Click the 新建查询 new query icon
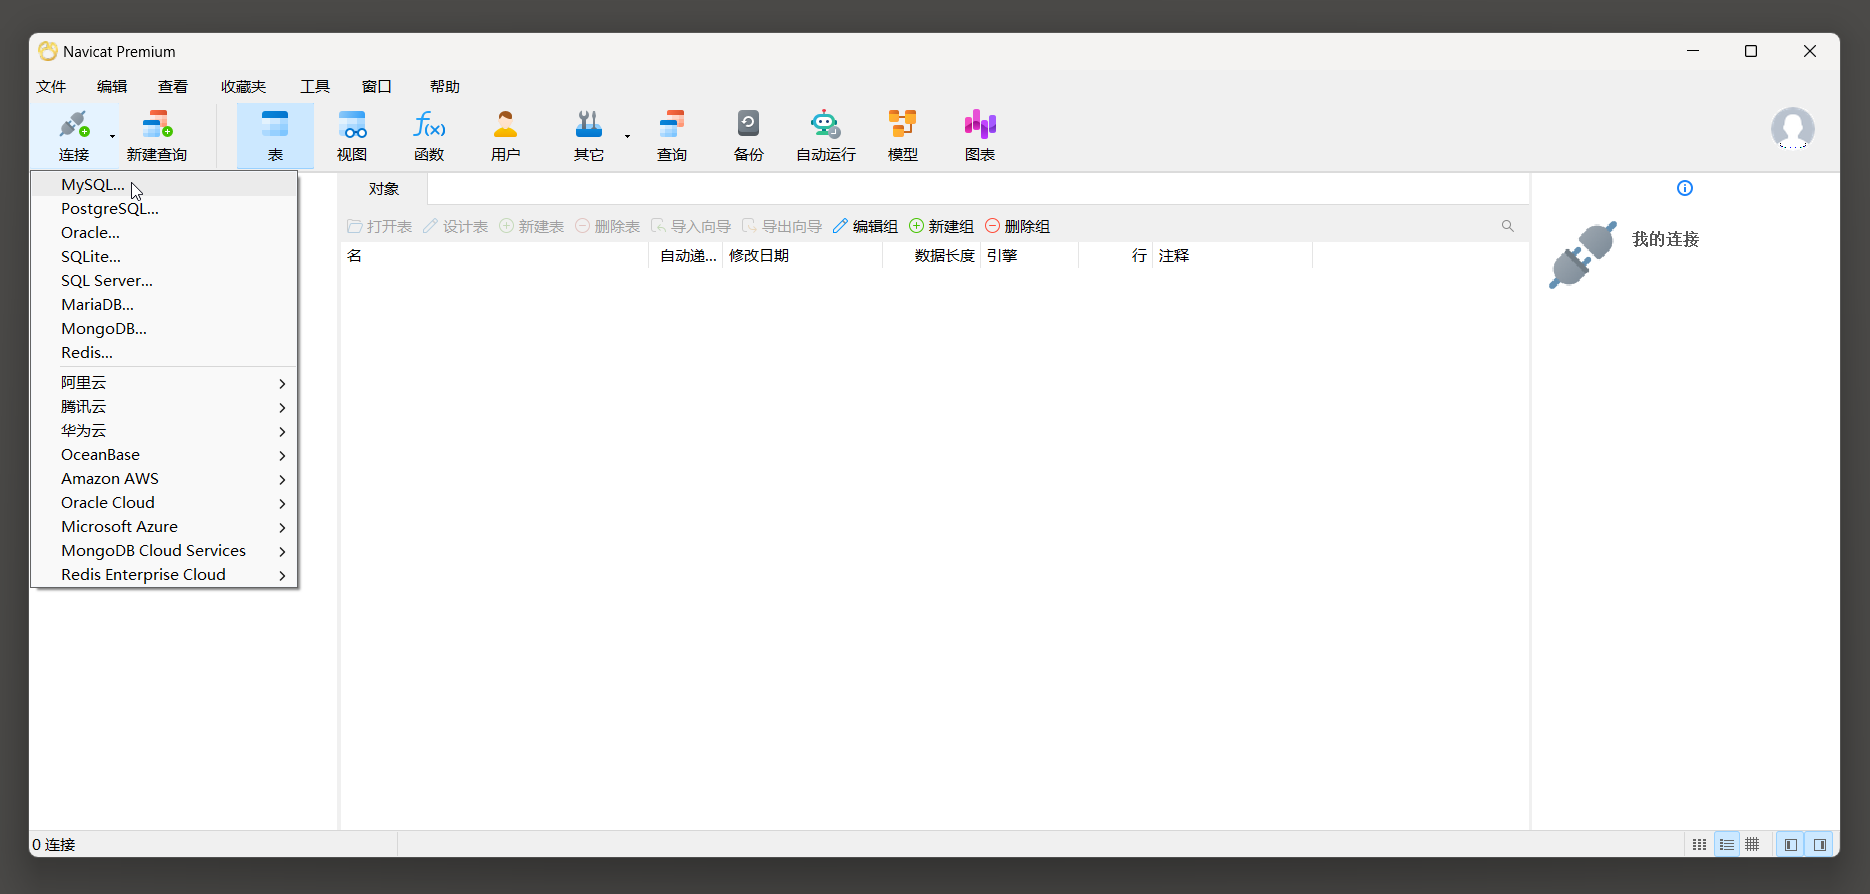The width and height of the screenshot is (1870, 894). coord(157,136)
